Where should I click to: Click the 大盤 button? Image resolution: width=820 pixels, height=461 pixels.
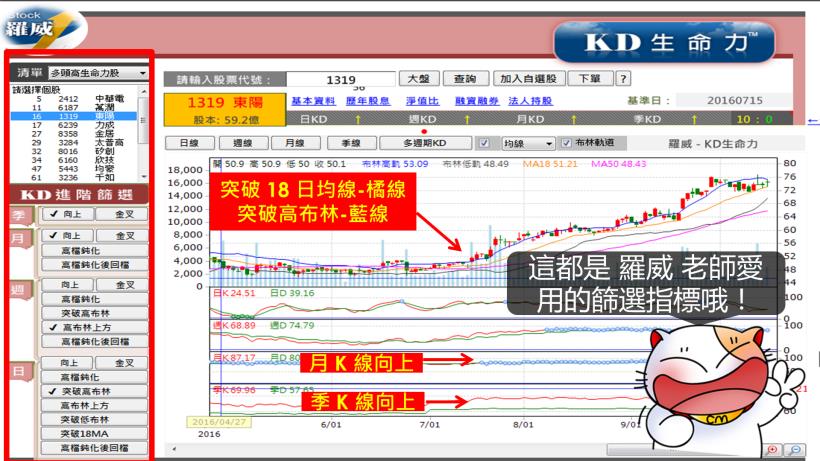419,78
